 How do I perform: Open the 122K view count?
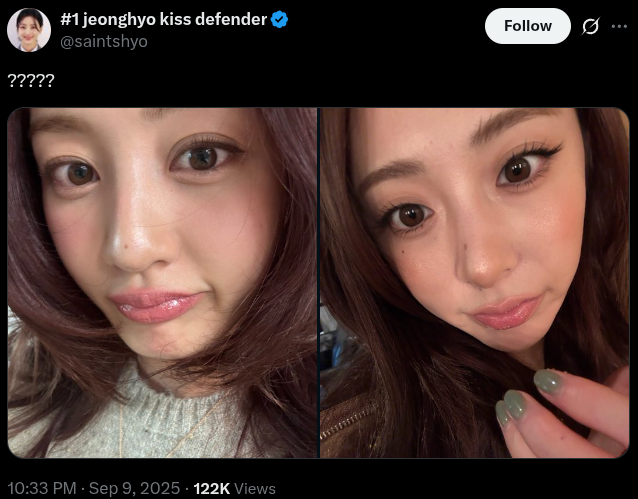tap(212, 488)
